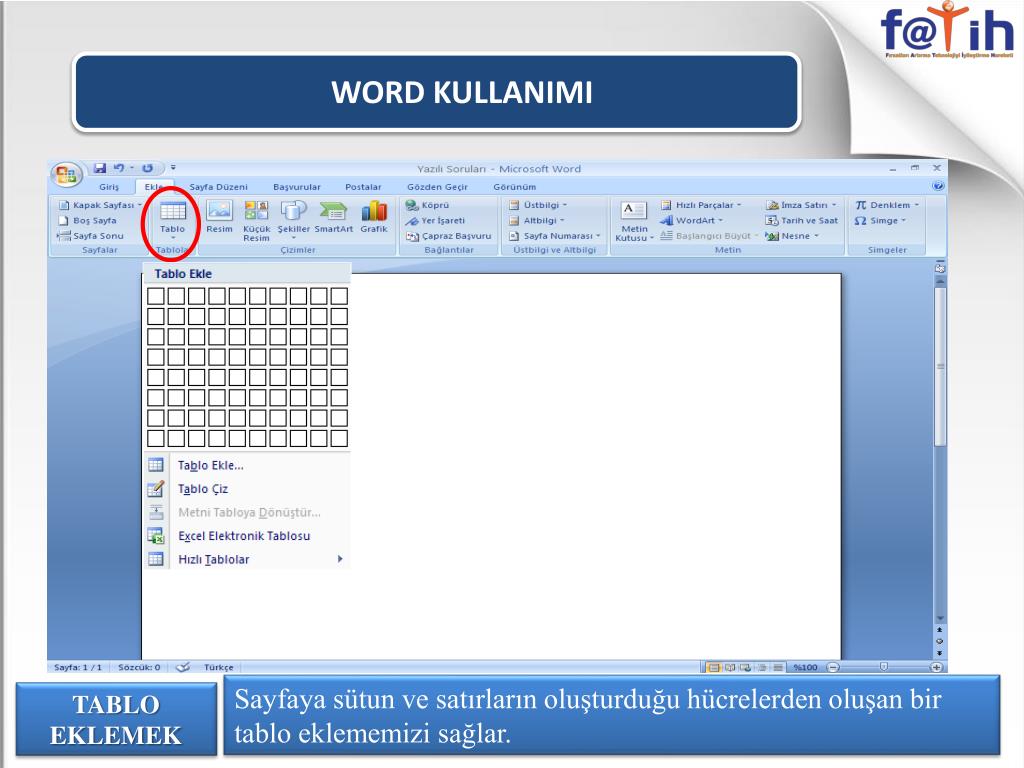Image resolution: width=1024 pixels, height=768 pixels.
Task: Open the Şekiller shapes gallery
Action: 294,219
